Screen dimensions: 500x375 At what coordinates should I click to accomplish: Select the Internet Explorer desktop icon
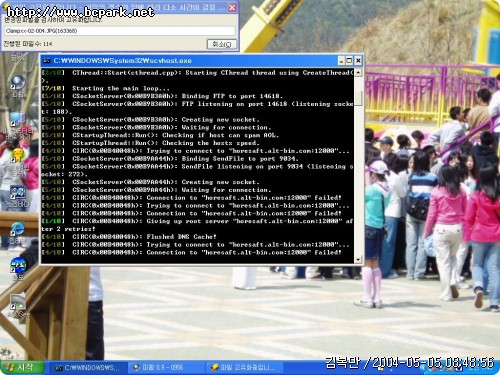[18, 233]
